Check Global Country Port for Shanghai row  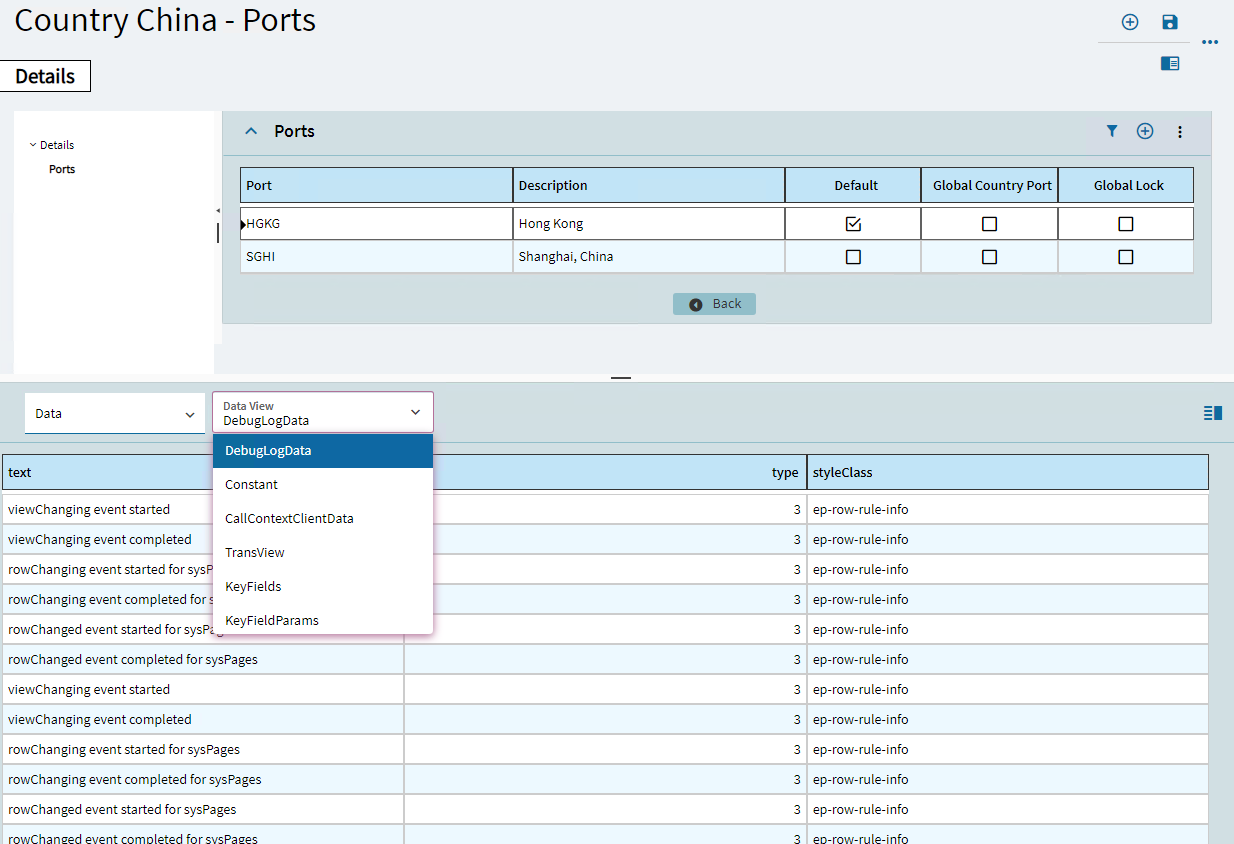click(x=989, y=257)
